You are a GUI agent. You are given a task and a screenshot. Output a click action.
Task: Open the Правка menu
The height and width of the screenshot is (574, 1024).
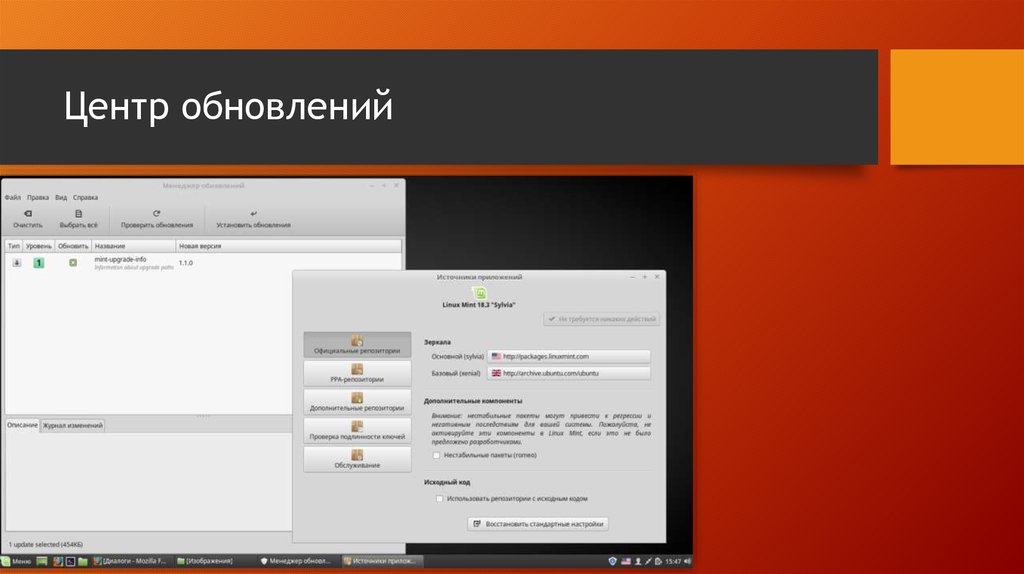click(38, 197)
